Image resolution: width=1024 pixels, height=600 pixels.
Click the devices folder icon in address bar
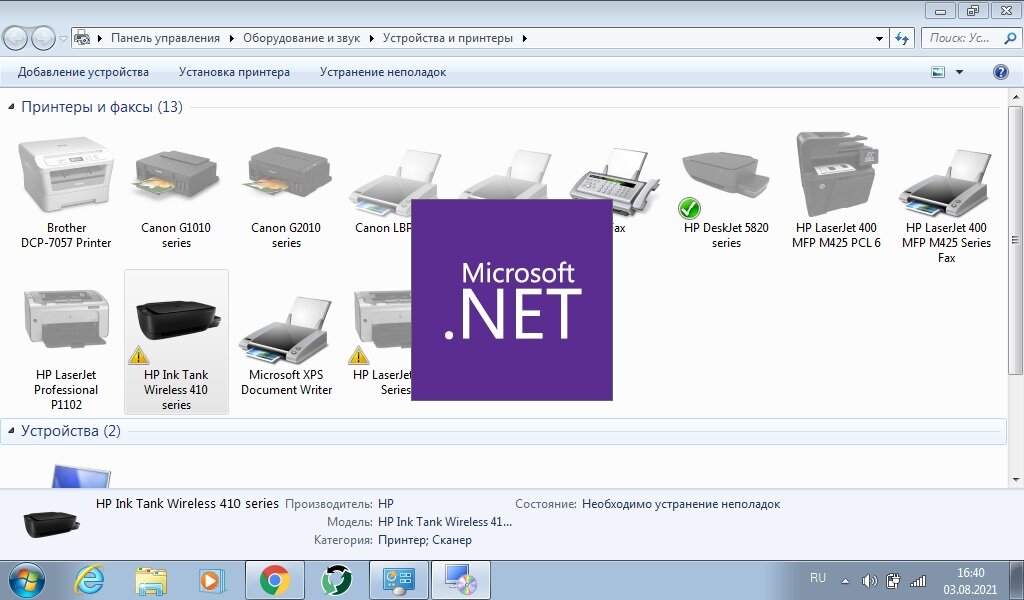(x=82, y=38)
